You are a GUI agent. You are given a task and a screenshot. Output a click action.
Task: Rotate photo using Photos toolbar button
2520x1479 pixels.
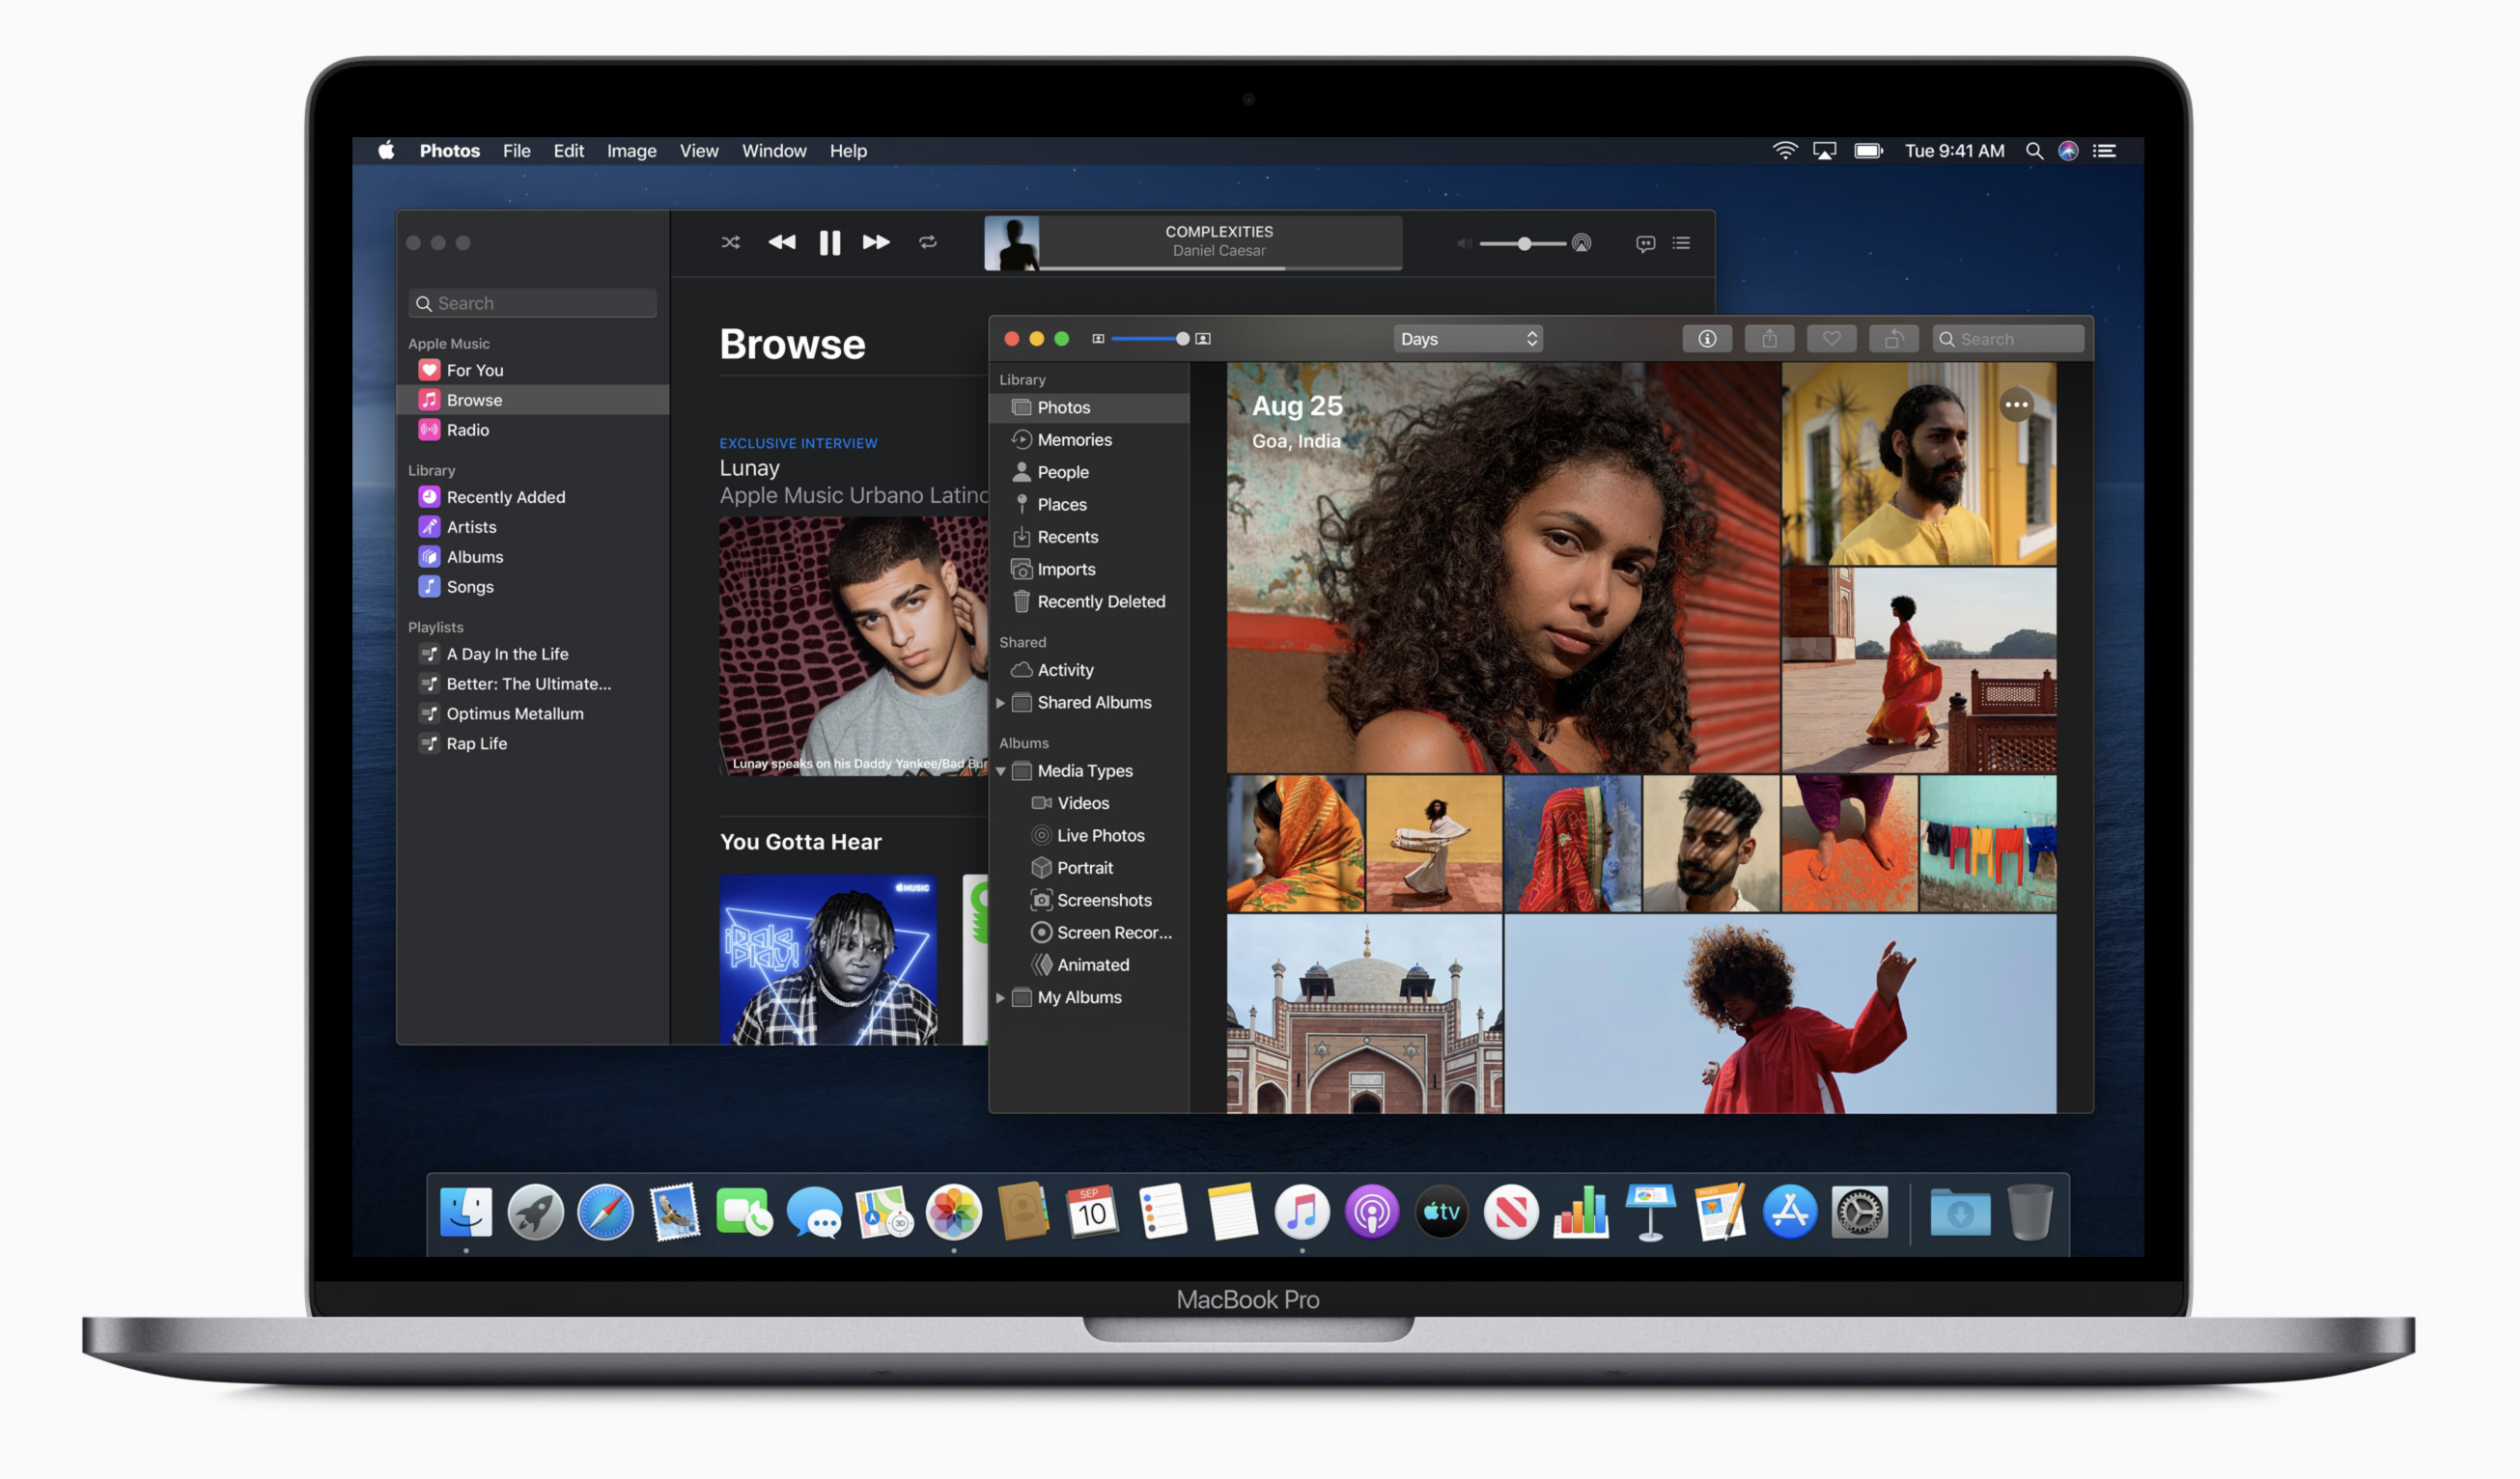[1893, 339]
